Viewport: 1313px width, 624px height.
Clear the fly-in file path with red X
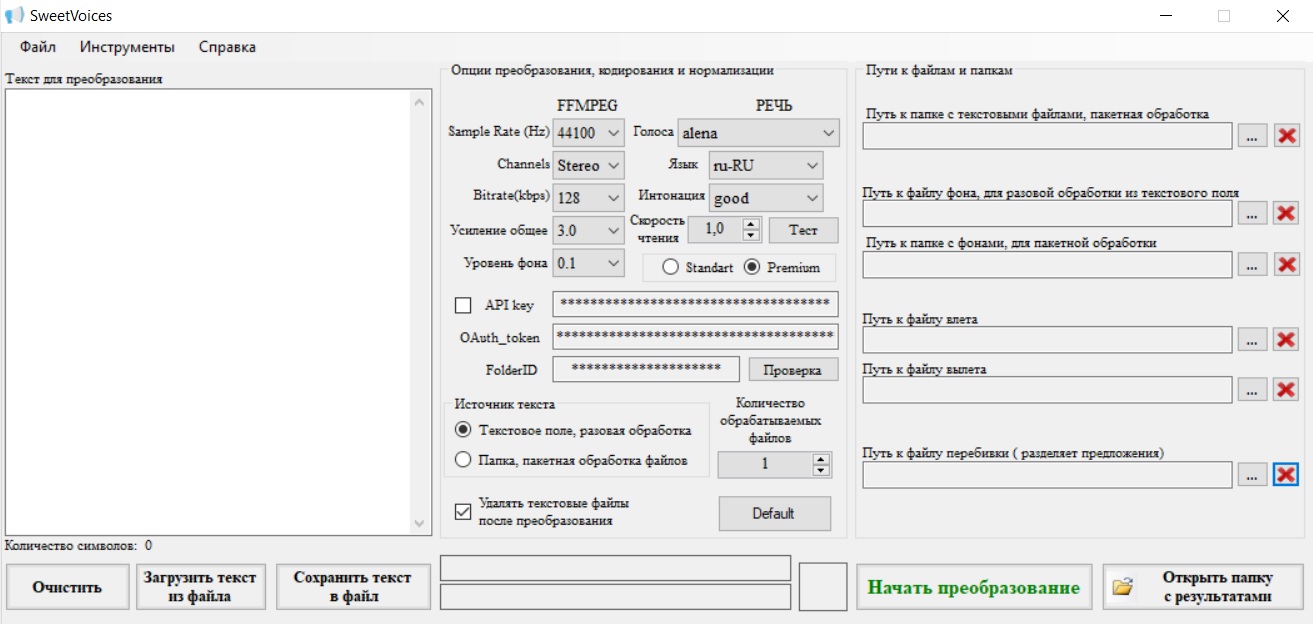pyautogui.click(x=1286, y=340)
